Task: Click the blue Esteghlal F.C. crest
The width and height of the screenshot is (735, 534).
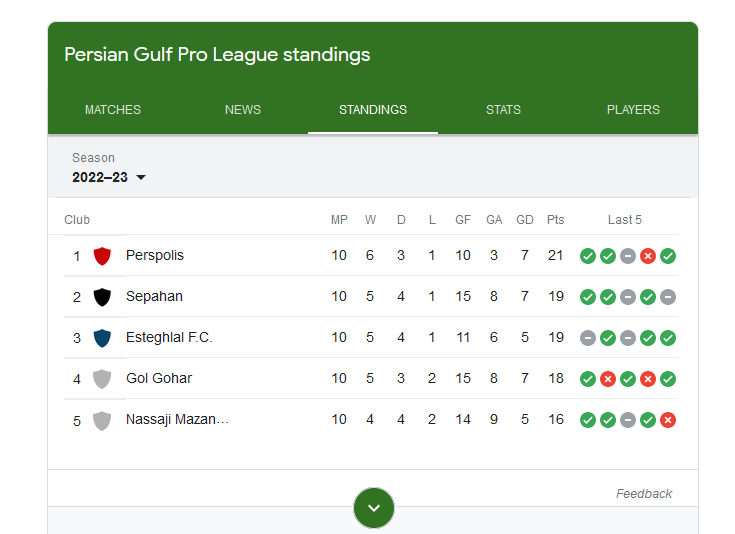Action: click(101, 338)
